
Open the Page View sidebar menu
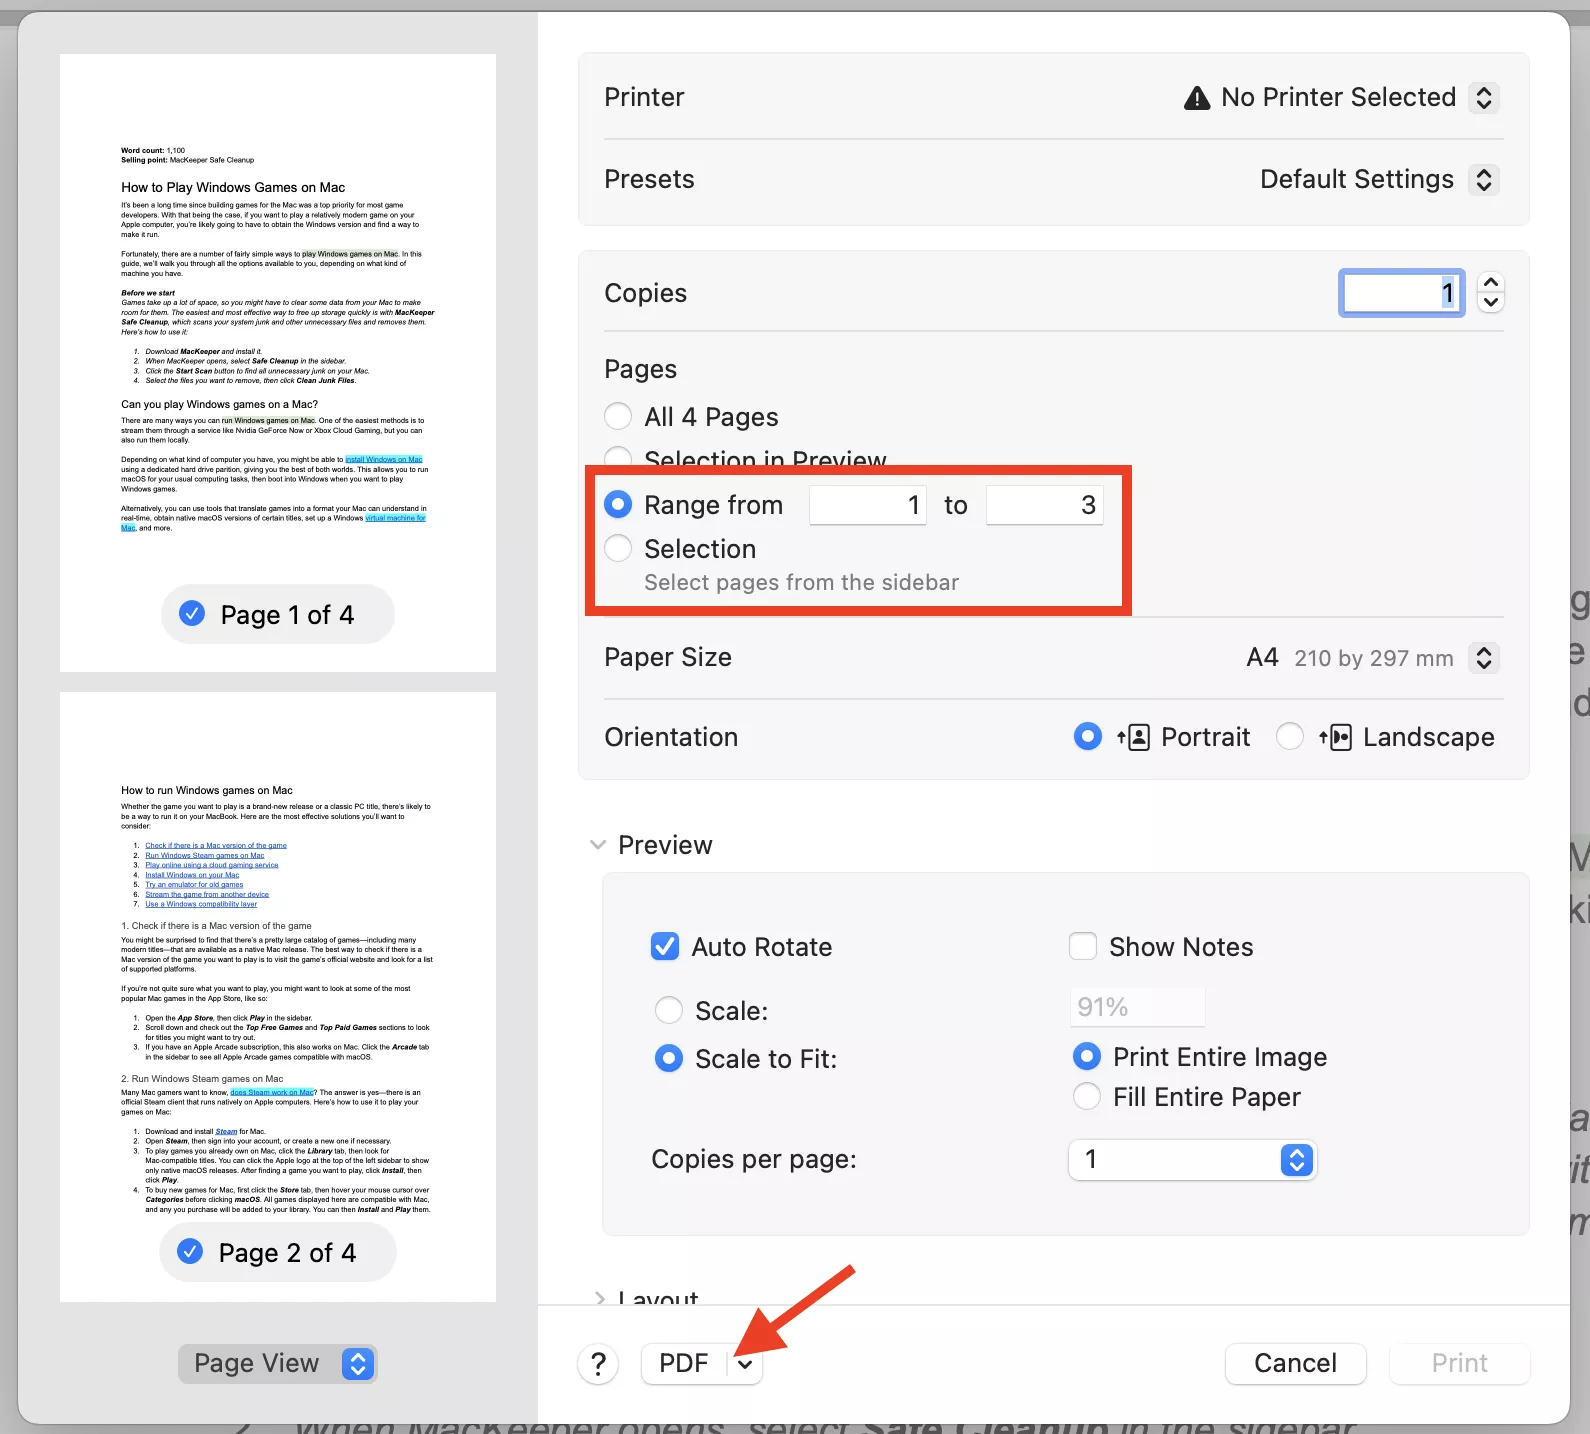(x=277, y=1364)
